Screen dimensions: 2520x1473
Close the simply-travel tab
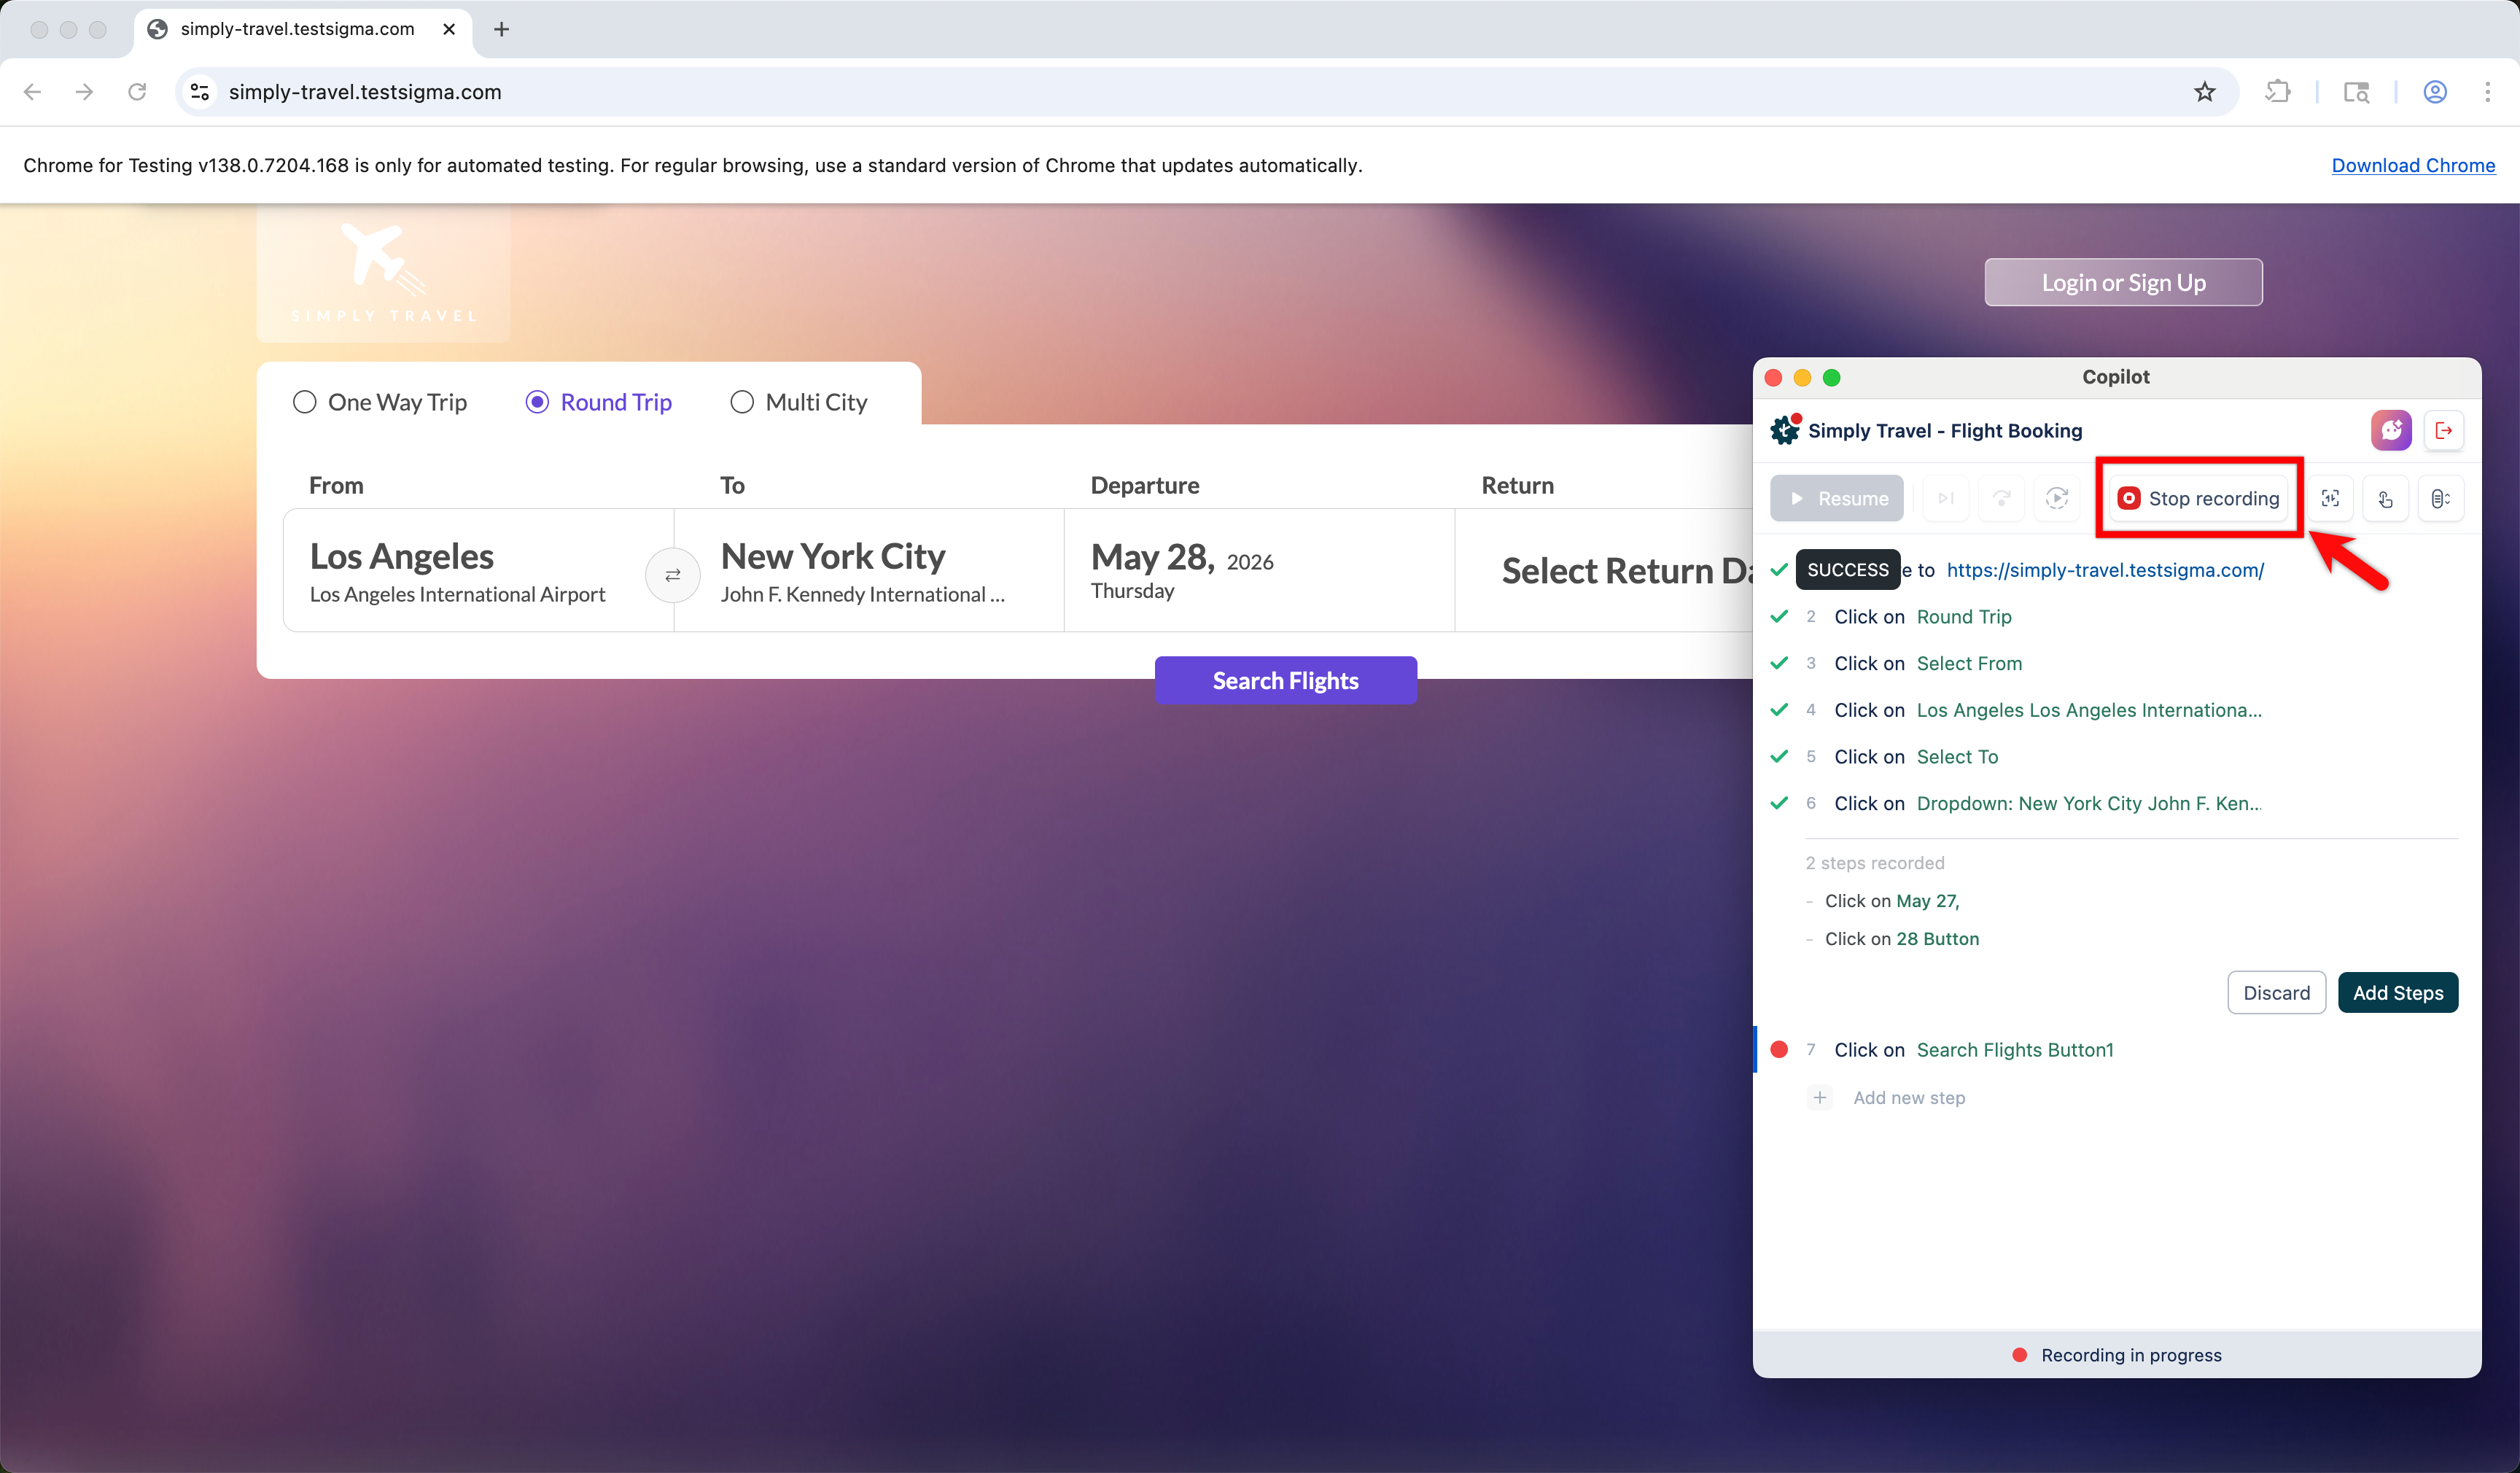coord(449,29)
